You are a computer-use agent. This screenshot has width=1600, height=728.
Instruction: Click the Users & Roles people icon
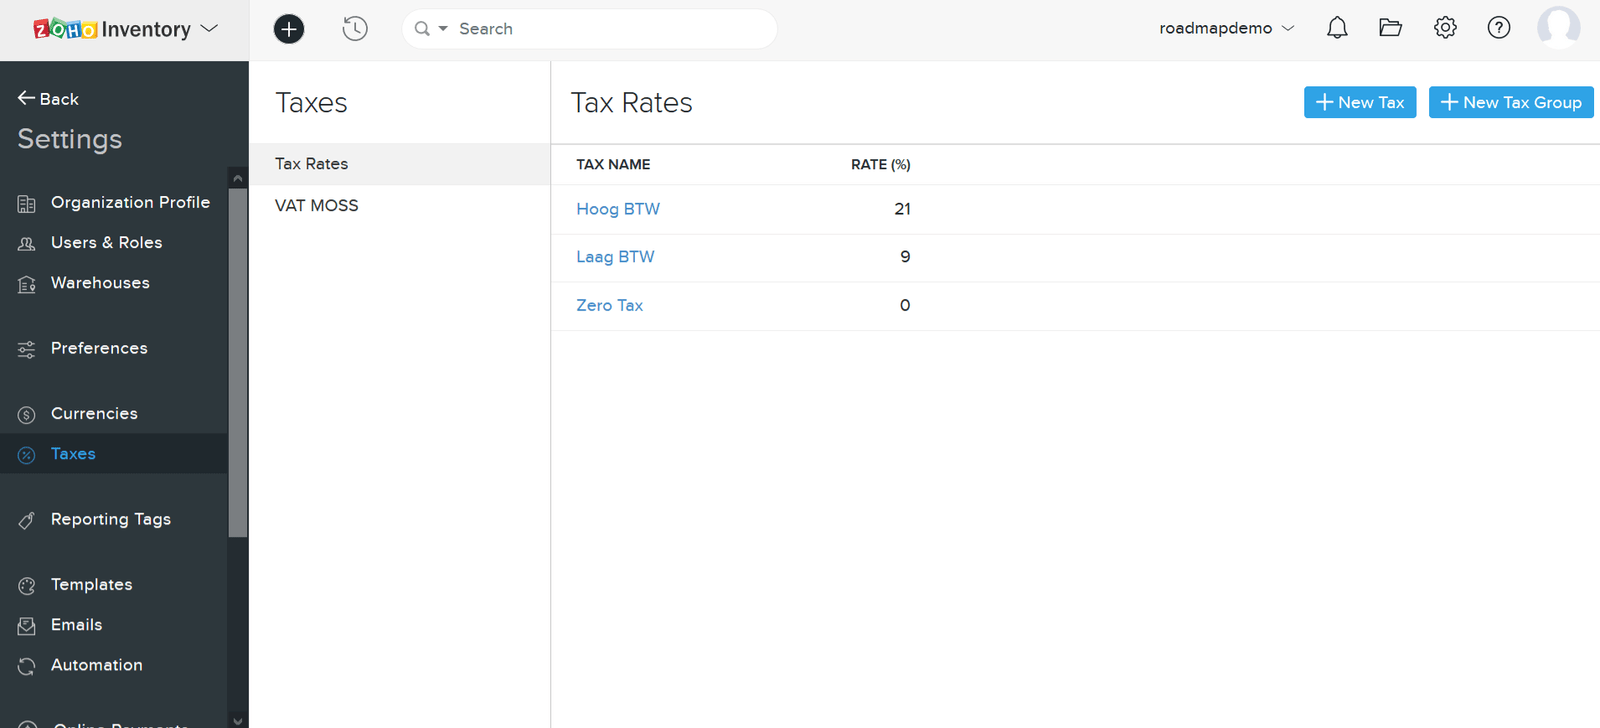(27, 244)
